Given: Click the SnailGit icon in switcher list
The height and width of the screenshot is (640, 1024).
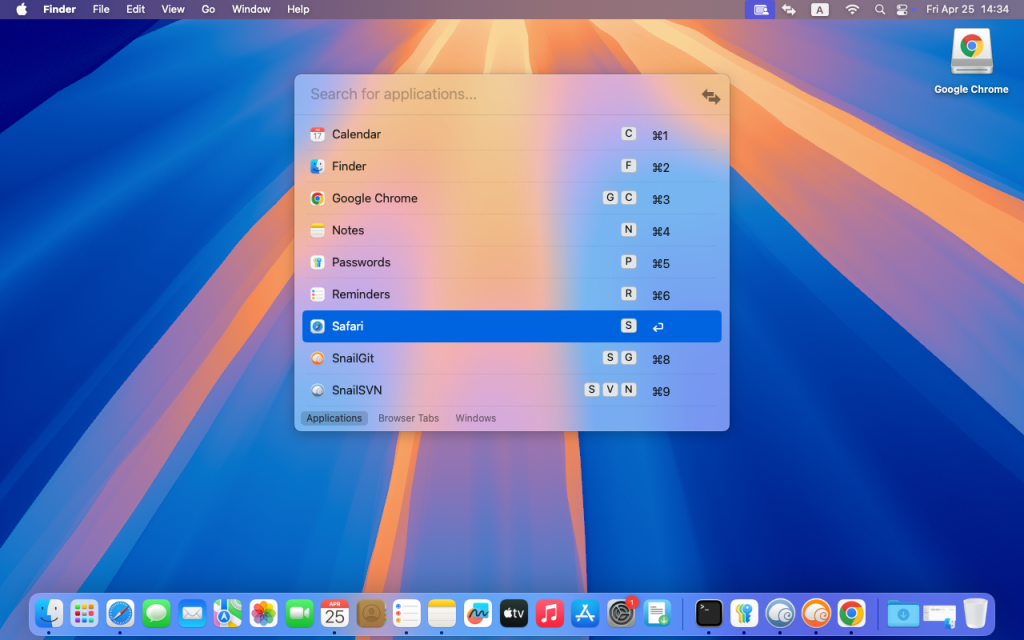Looking at the screenshot, I should (317, 359).
